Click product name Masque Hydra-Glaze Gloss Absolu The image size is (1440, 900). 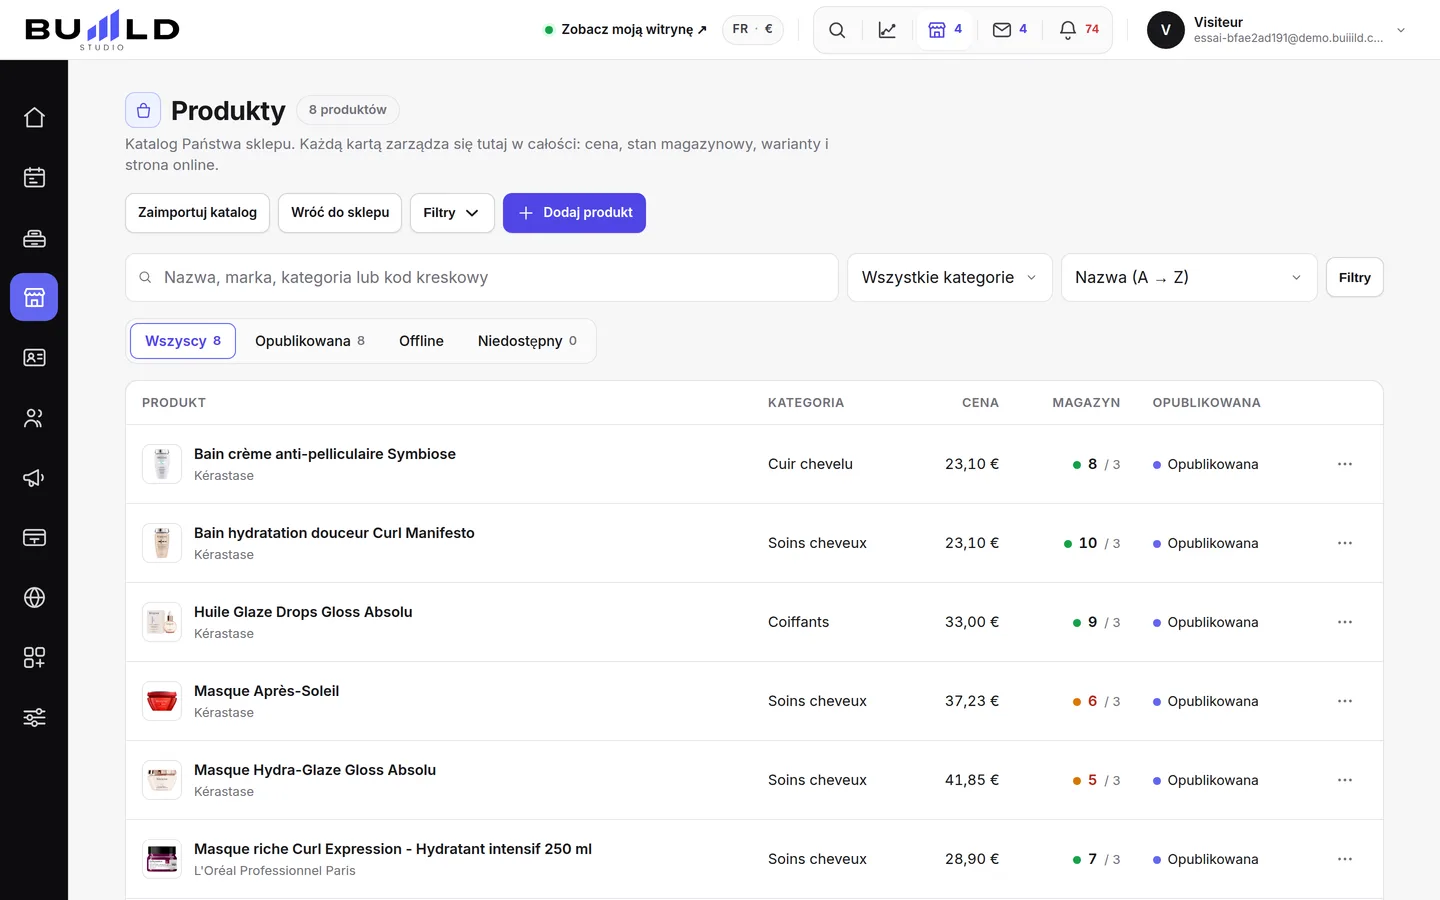pos(315,770)
